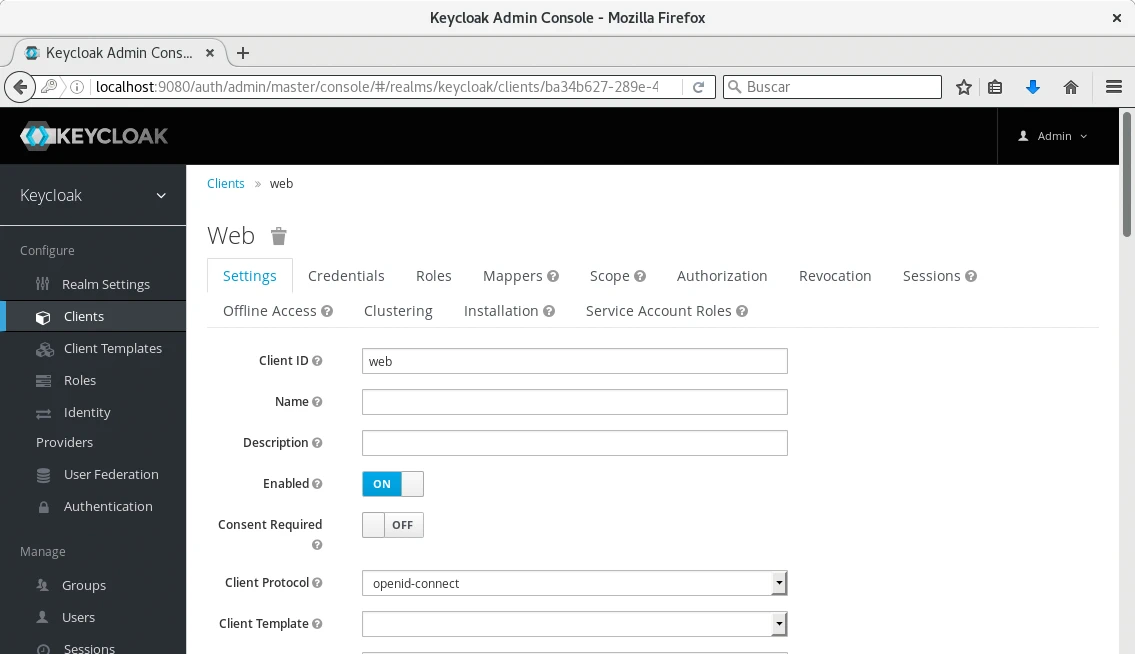Click the help icon beside Client ID
Viewport: 1135px width, 654px height.
coord(317,361)
